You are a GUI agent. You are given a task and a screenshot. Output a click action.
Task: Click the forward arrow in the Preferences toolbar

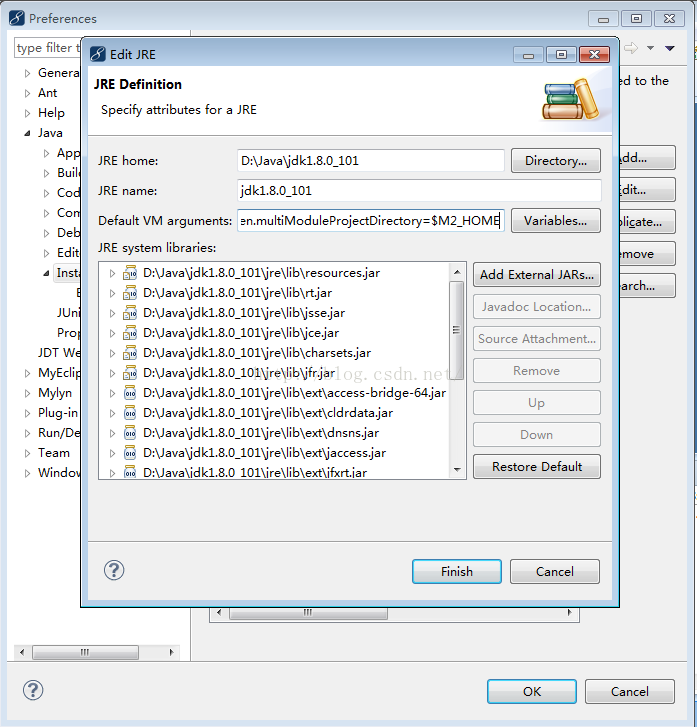point(631,48)
